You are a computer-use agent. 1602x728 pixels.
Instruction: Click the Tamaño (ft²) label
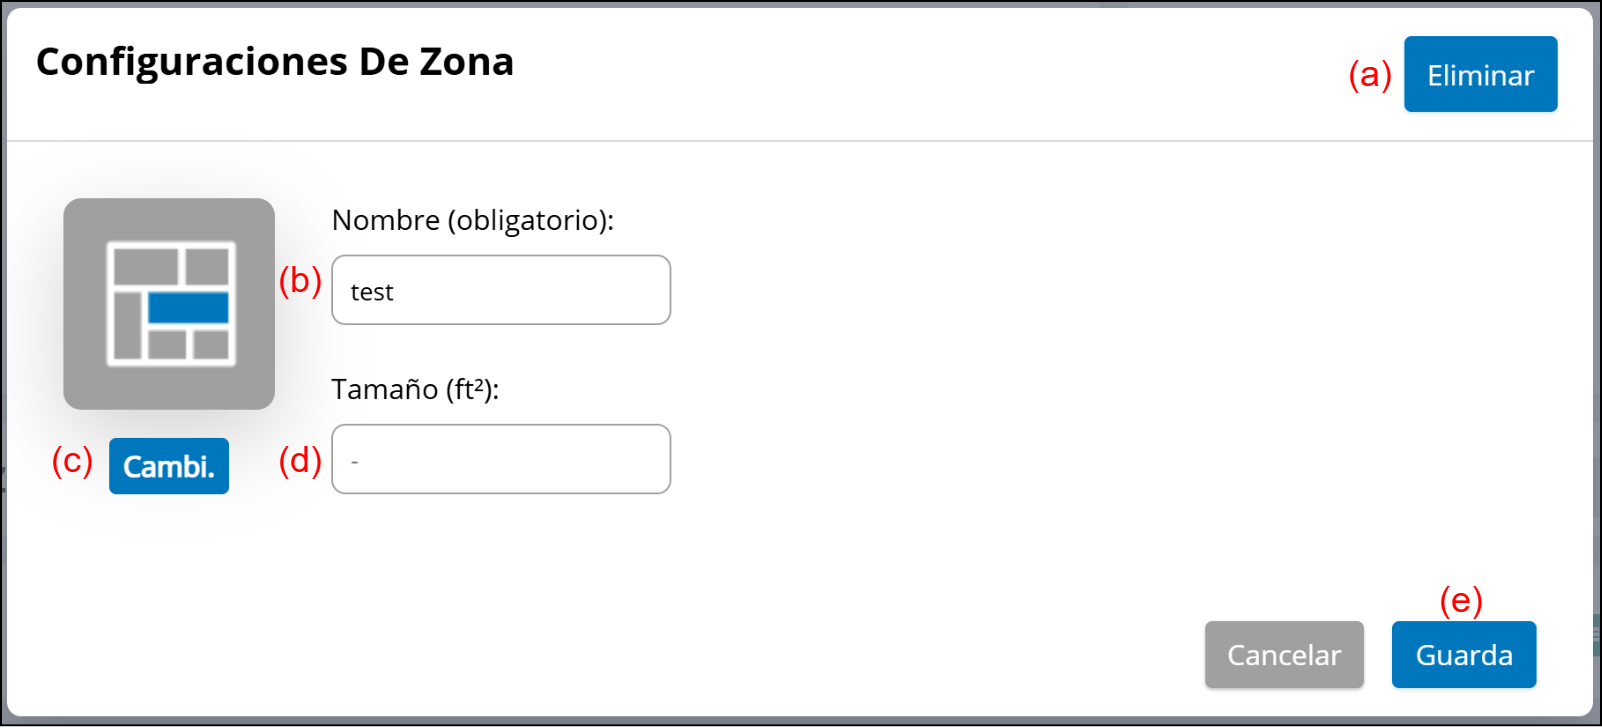tap(415, 389)
